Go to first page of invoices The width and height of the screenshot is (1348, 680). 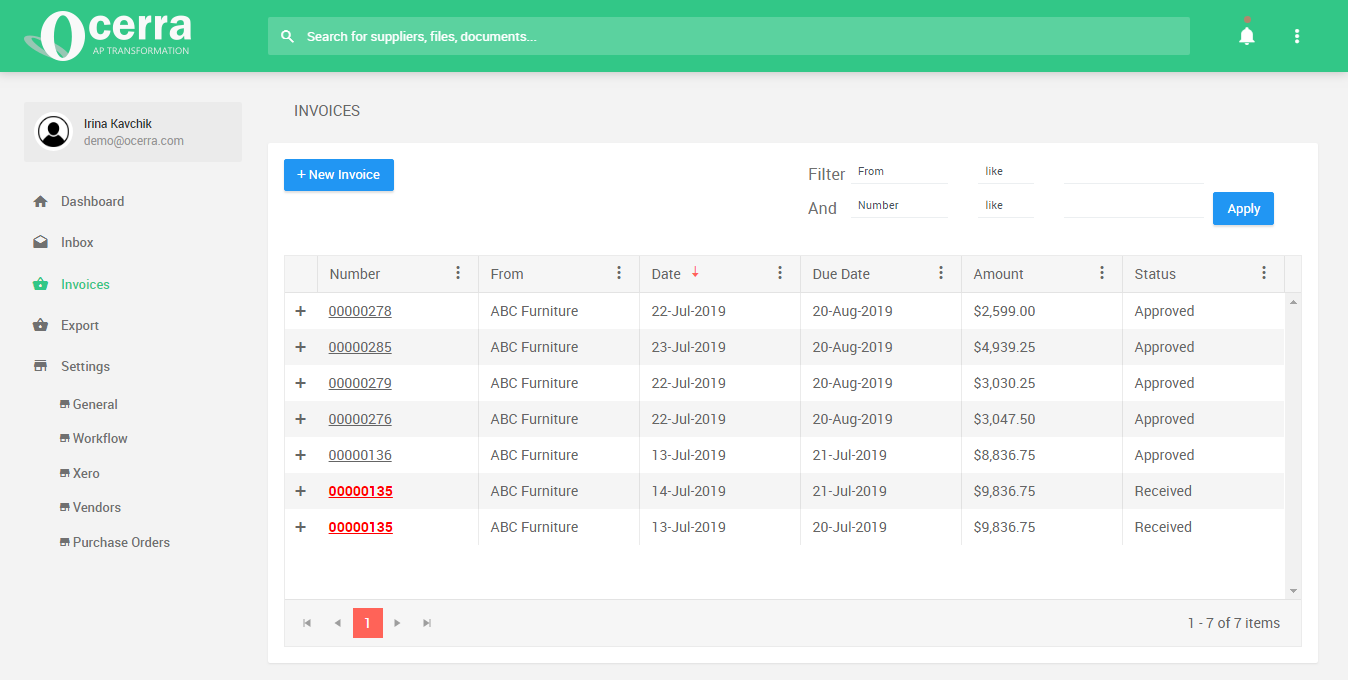(x=307, y=623)
